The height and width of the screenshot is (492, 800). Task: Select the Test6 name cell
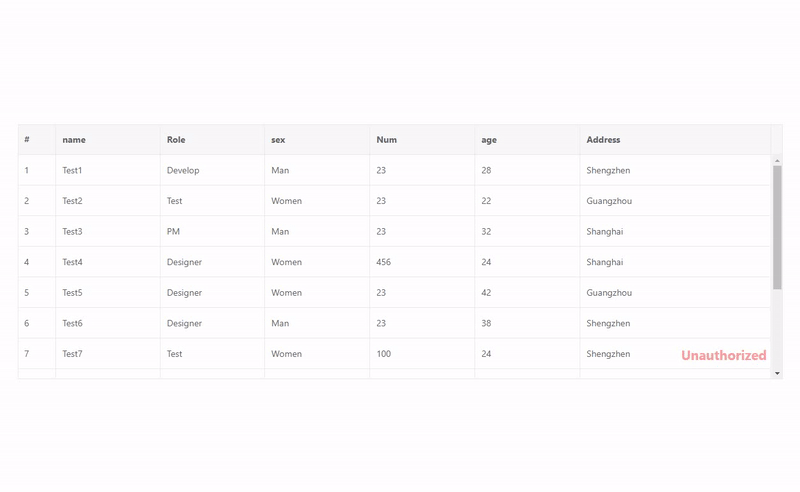click(x=72, y=324)
